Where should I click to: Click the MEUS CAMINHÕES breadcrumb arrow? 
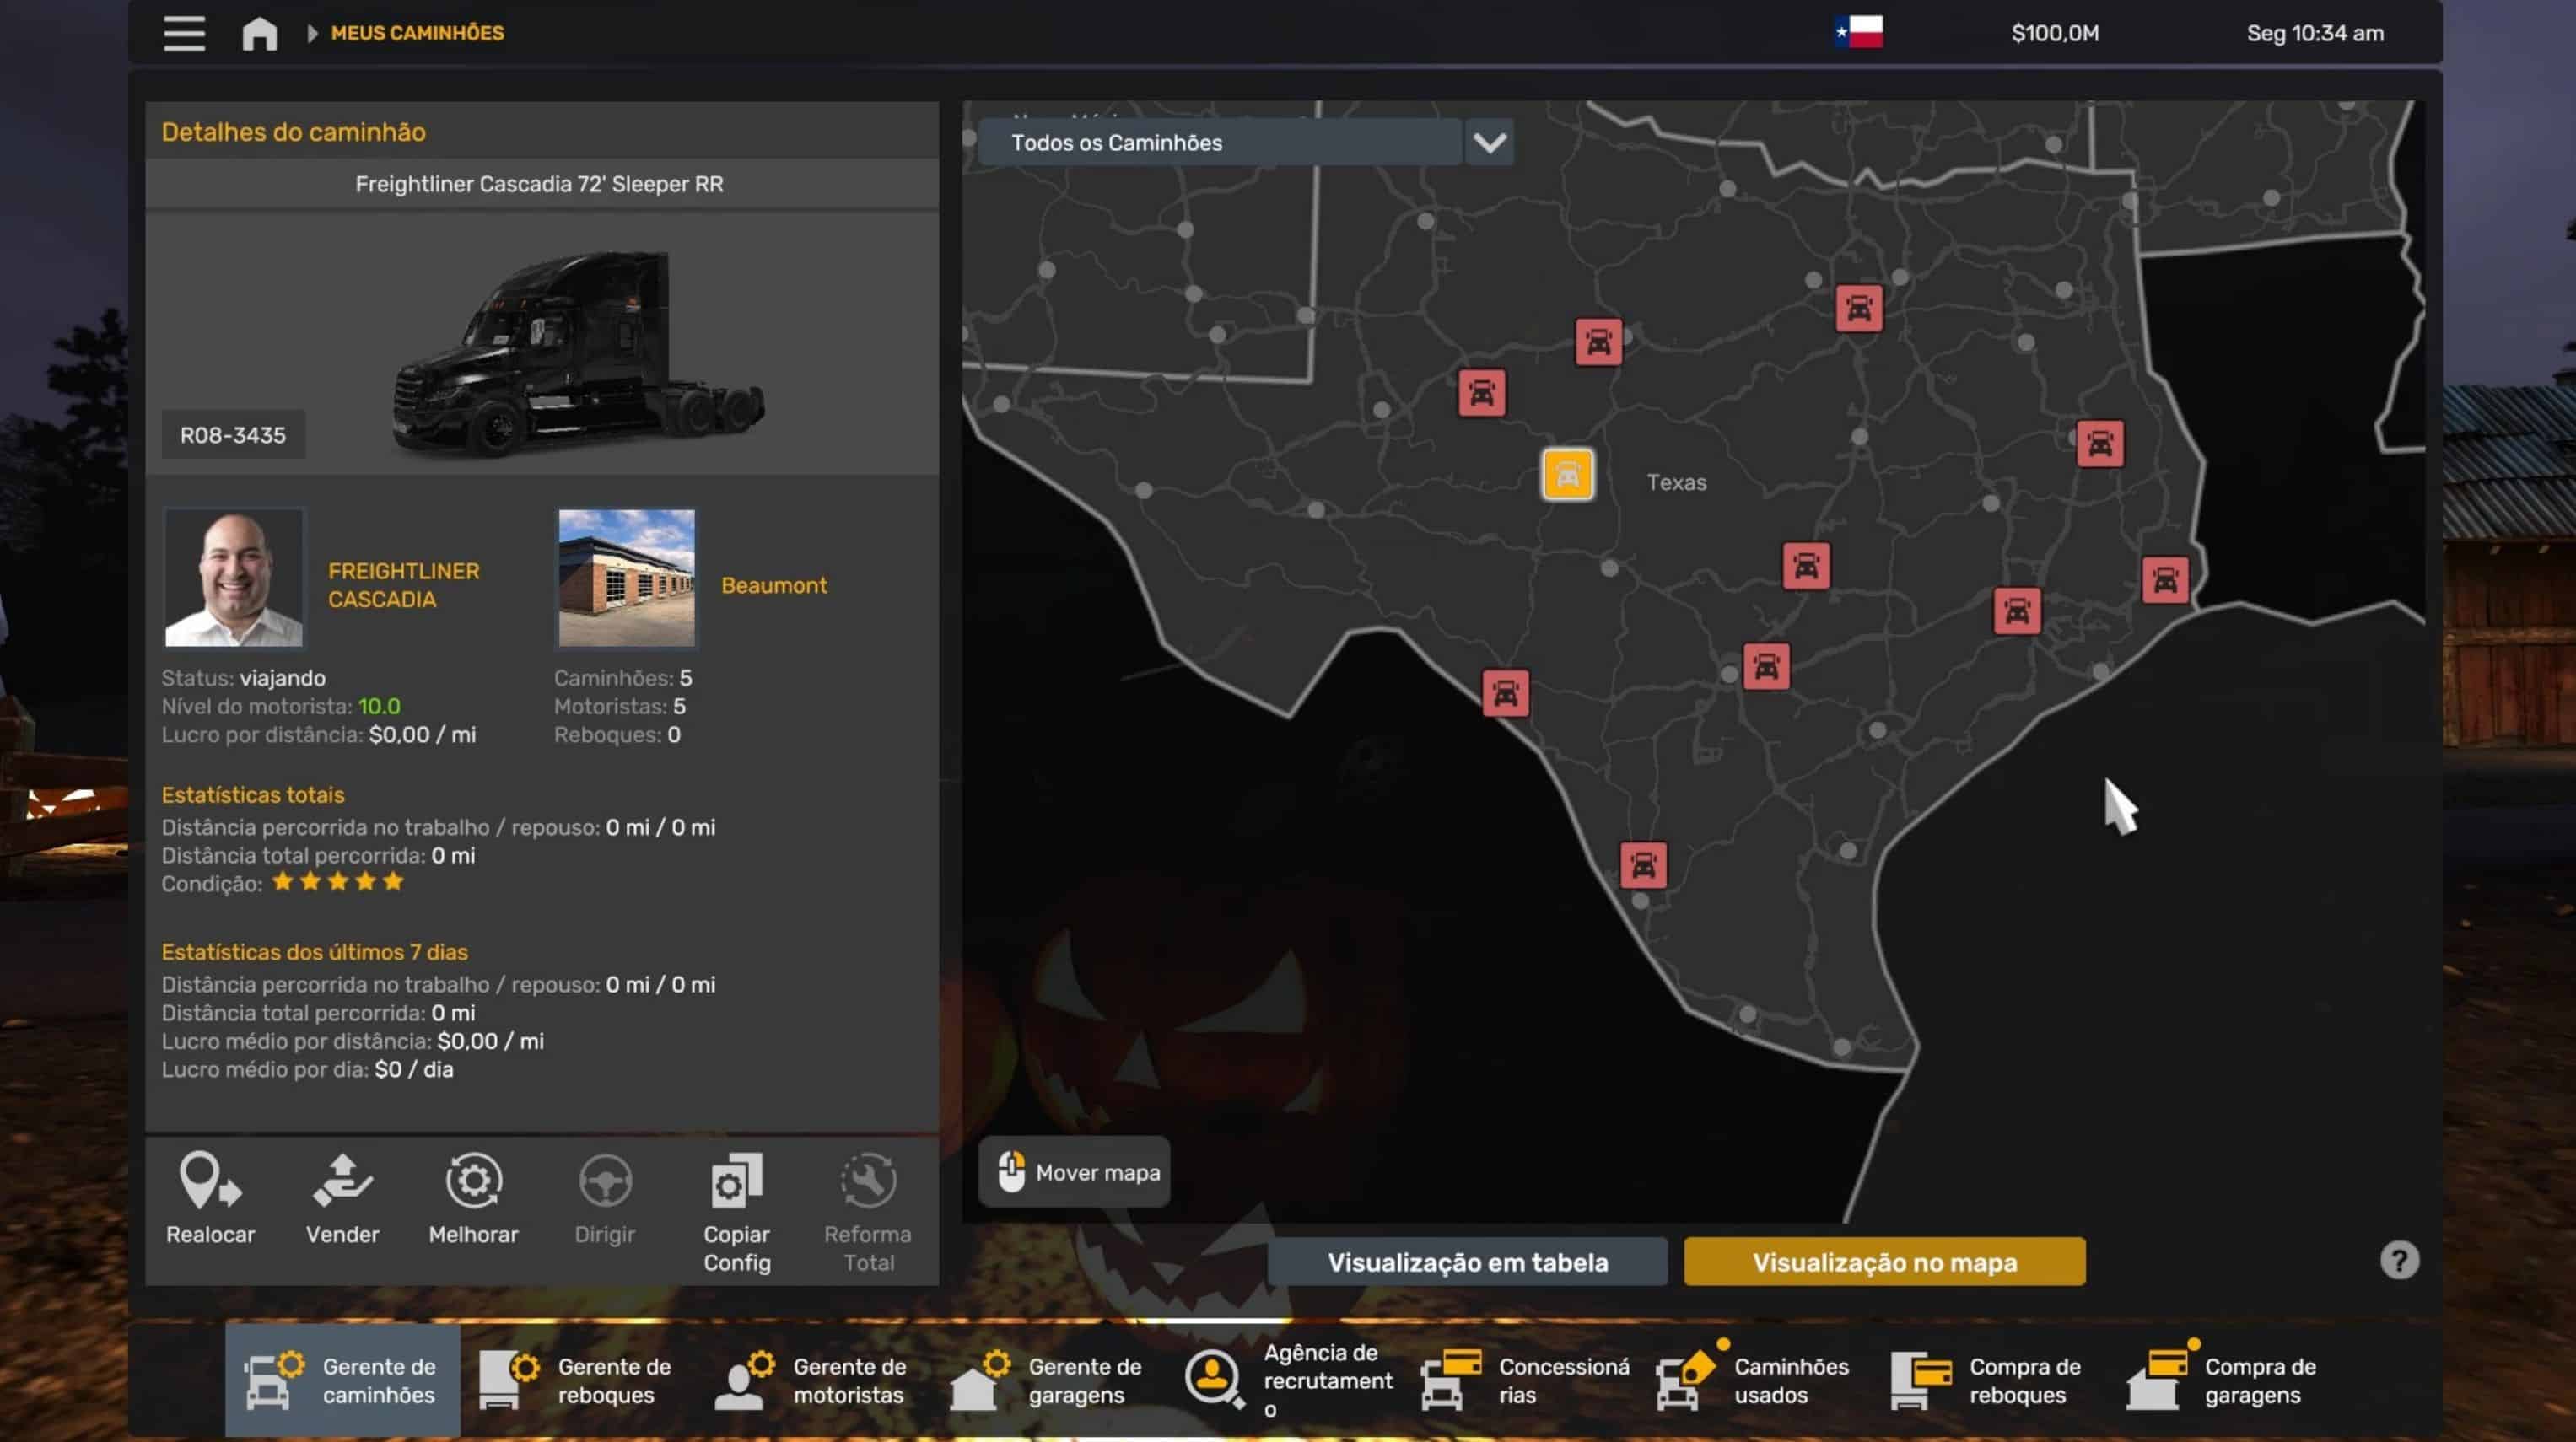coord(313,33)
